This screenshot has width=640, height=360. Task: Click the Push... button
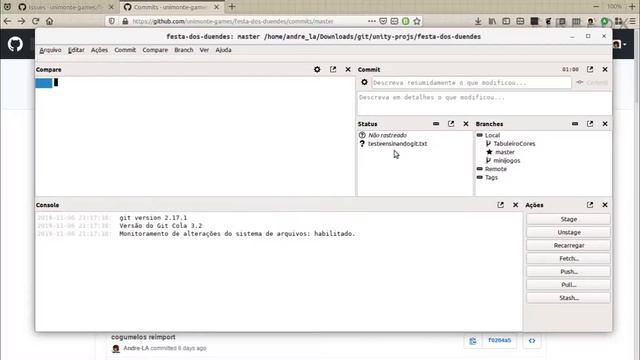pyautogui.click(x=569, y=271)
